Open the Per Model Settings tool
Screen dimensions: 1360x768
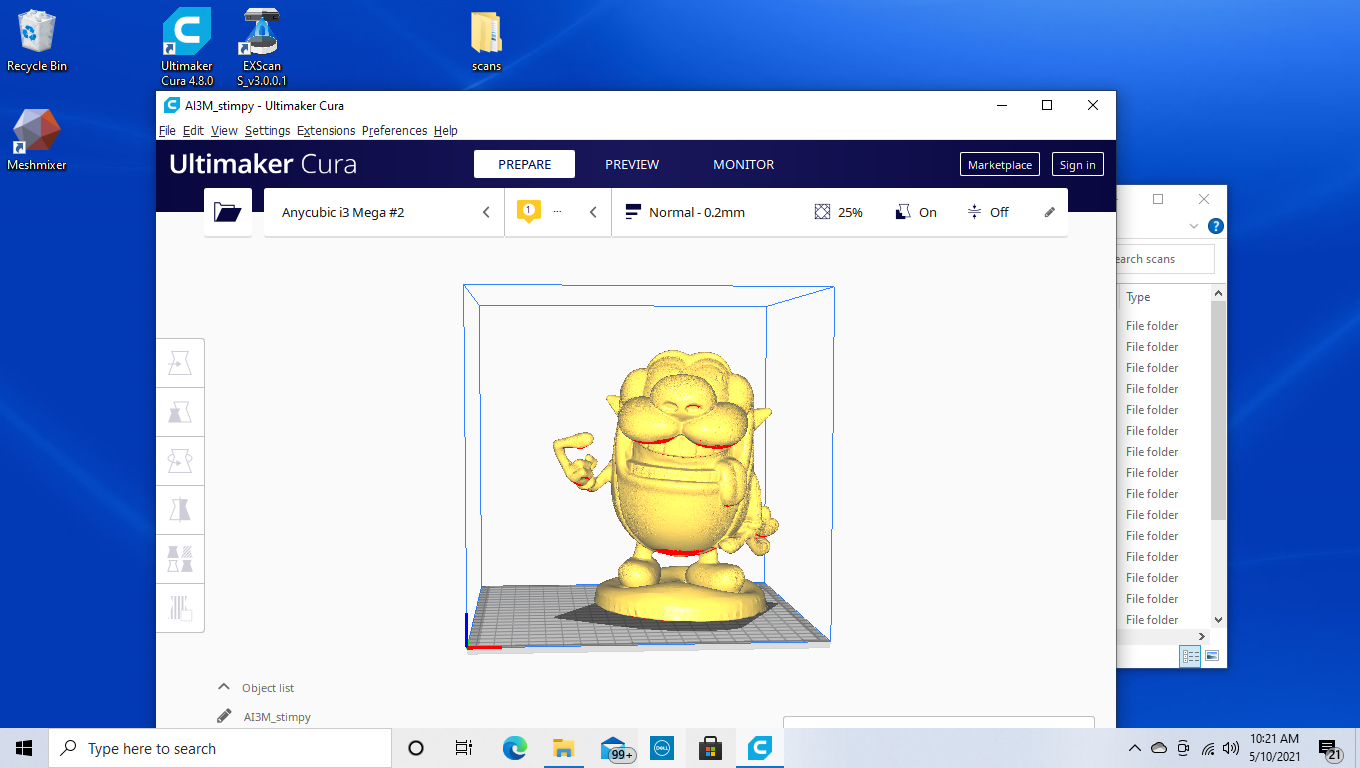(180, 559)
